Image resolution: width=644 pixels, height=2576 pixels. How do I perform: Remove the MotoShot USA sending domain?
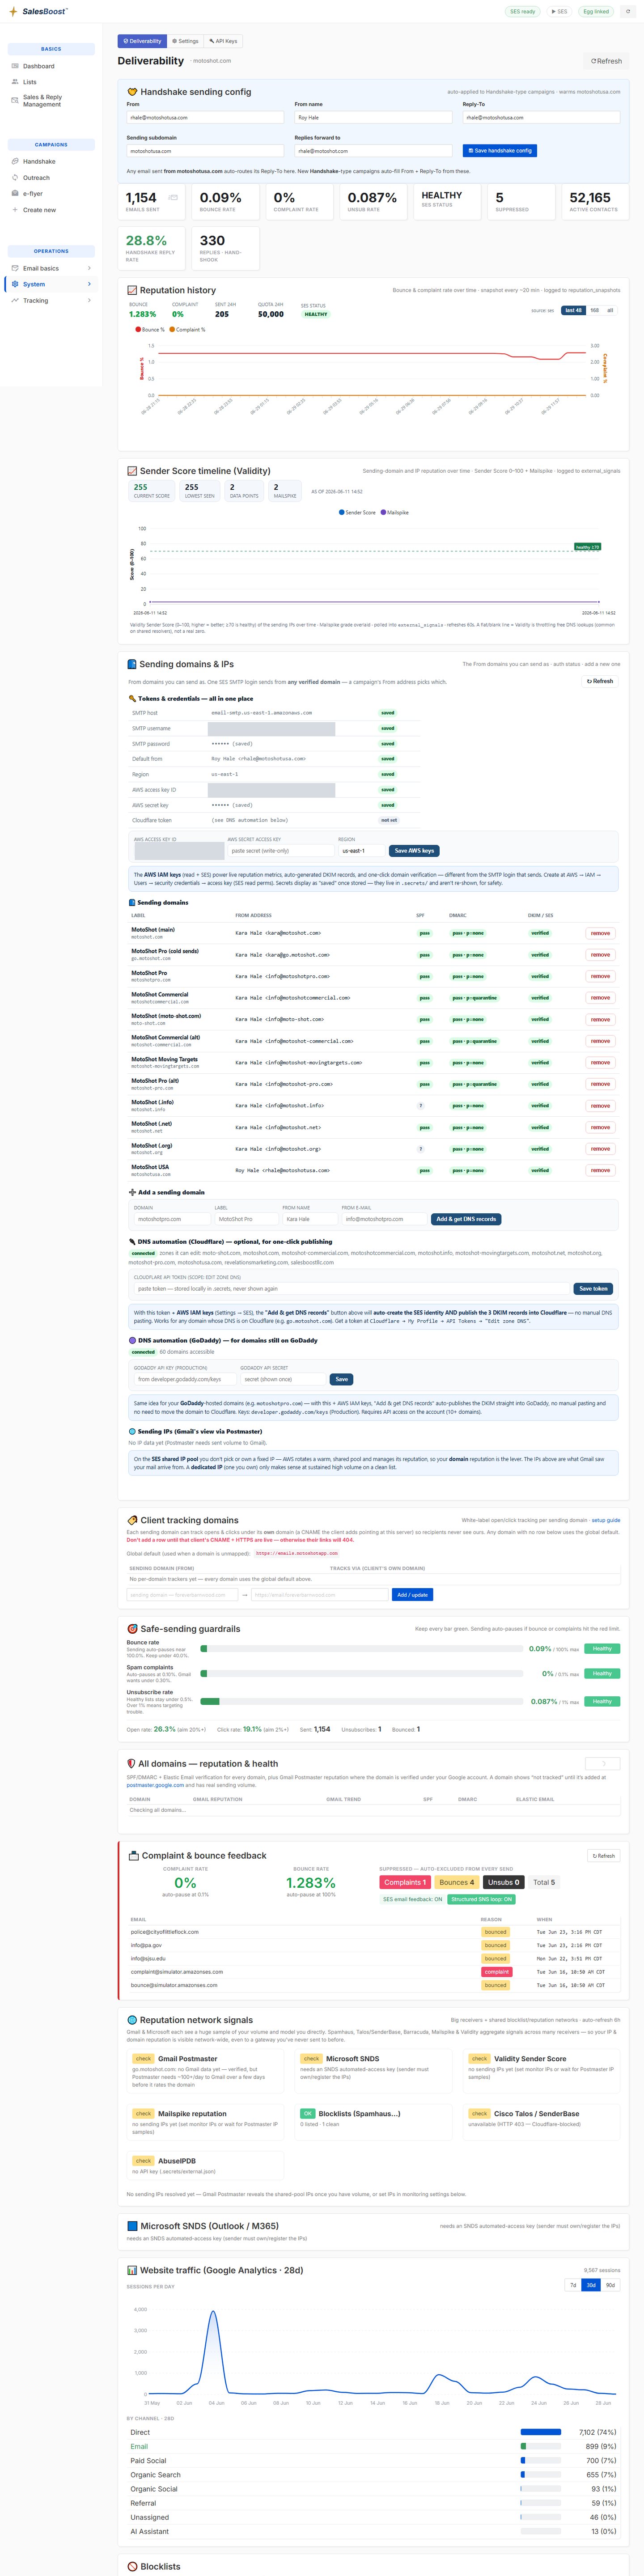600,1170
